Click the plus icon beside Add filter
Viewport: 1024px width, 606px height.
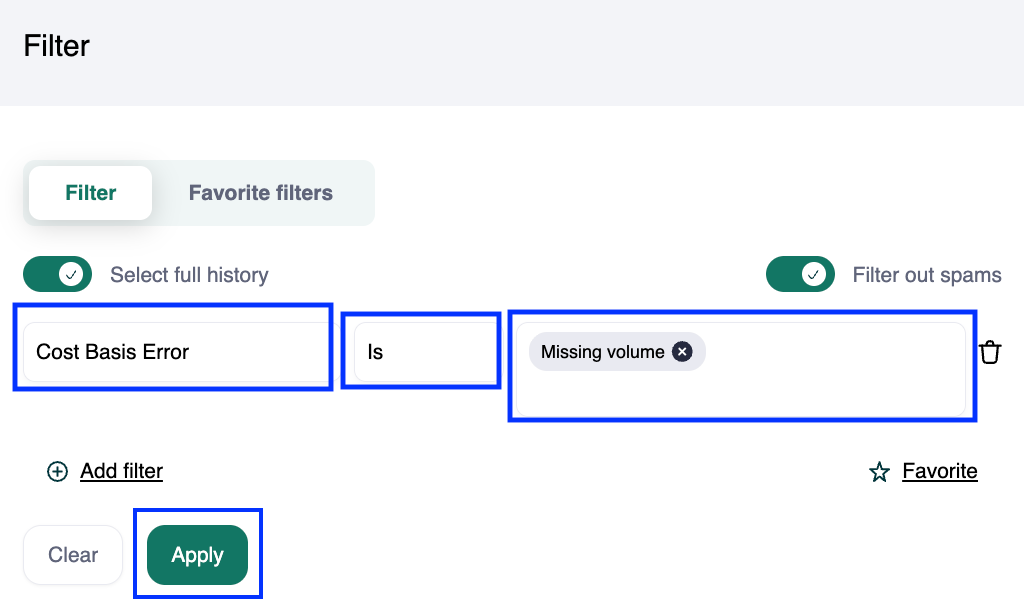pos(58,471)
